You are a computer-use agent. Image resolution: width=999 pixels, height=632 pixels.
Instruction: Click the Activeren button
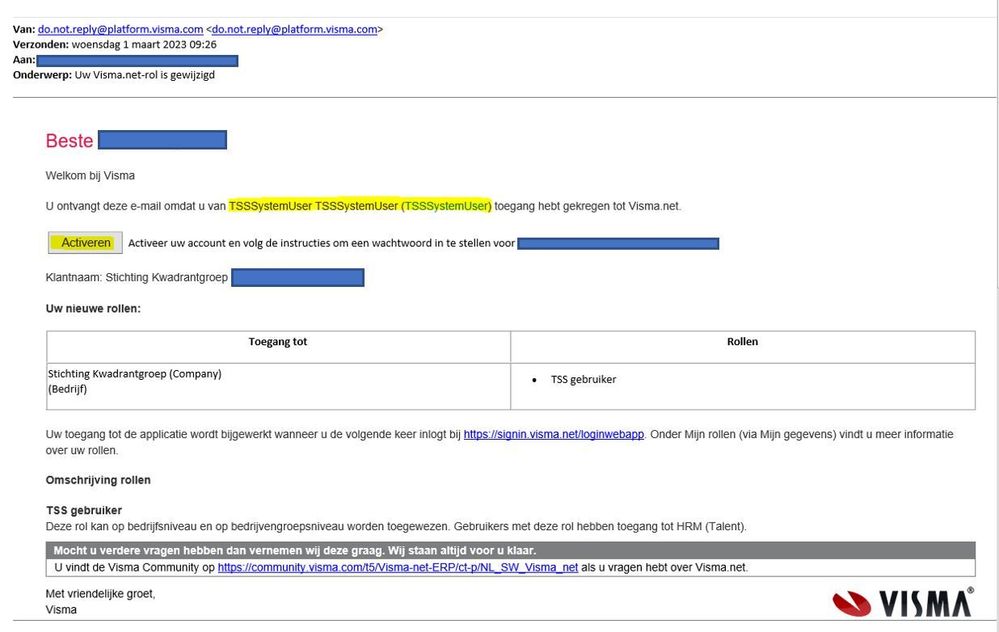[x=85, y=243]
